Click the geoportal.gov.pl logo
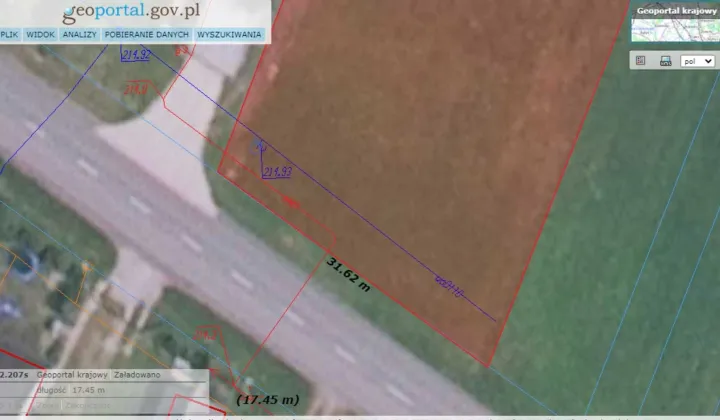The height and width of the screenshot is (420, 720). click(131, 12)
